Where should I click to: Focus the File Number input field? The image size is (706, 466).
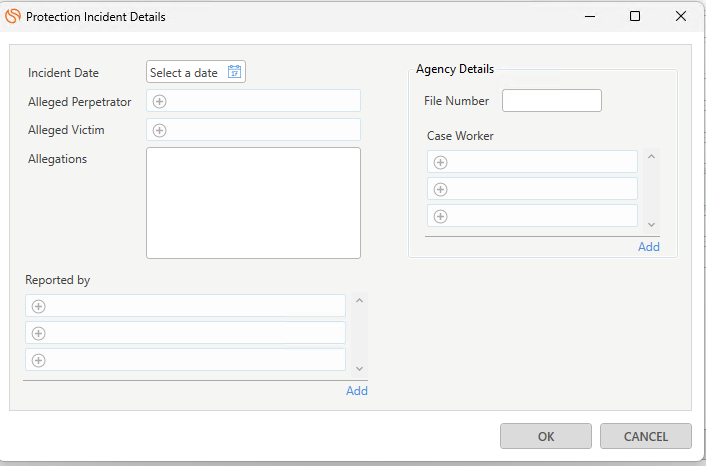click(552, 100)
